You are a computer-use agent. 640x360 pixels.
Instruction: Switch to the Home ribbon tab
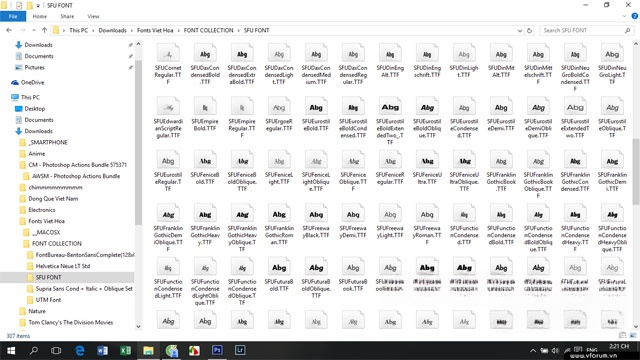[x=40, y=16]
